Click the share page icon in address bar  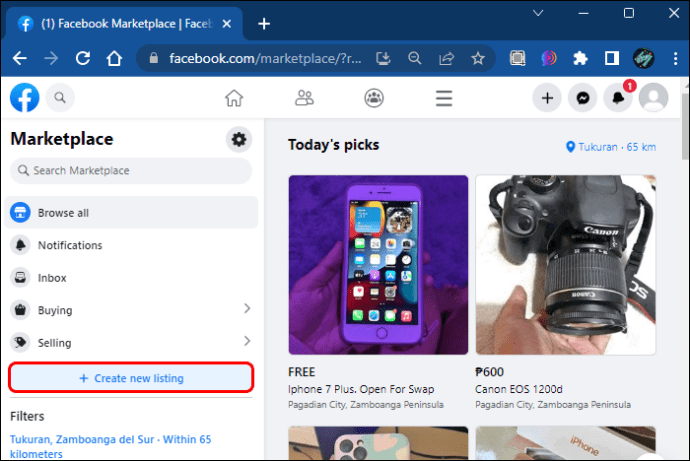click(446, 58)
